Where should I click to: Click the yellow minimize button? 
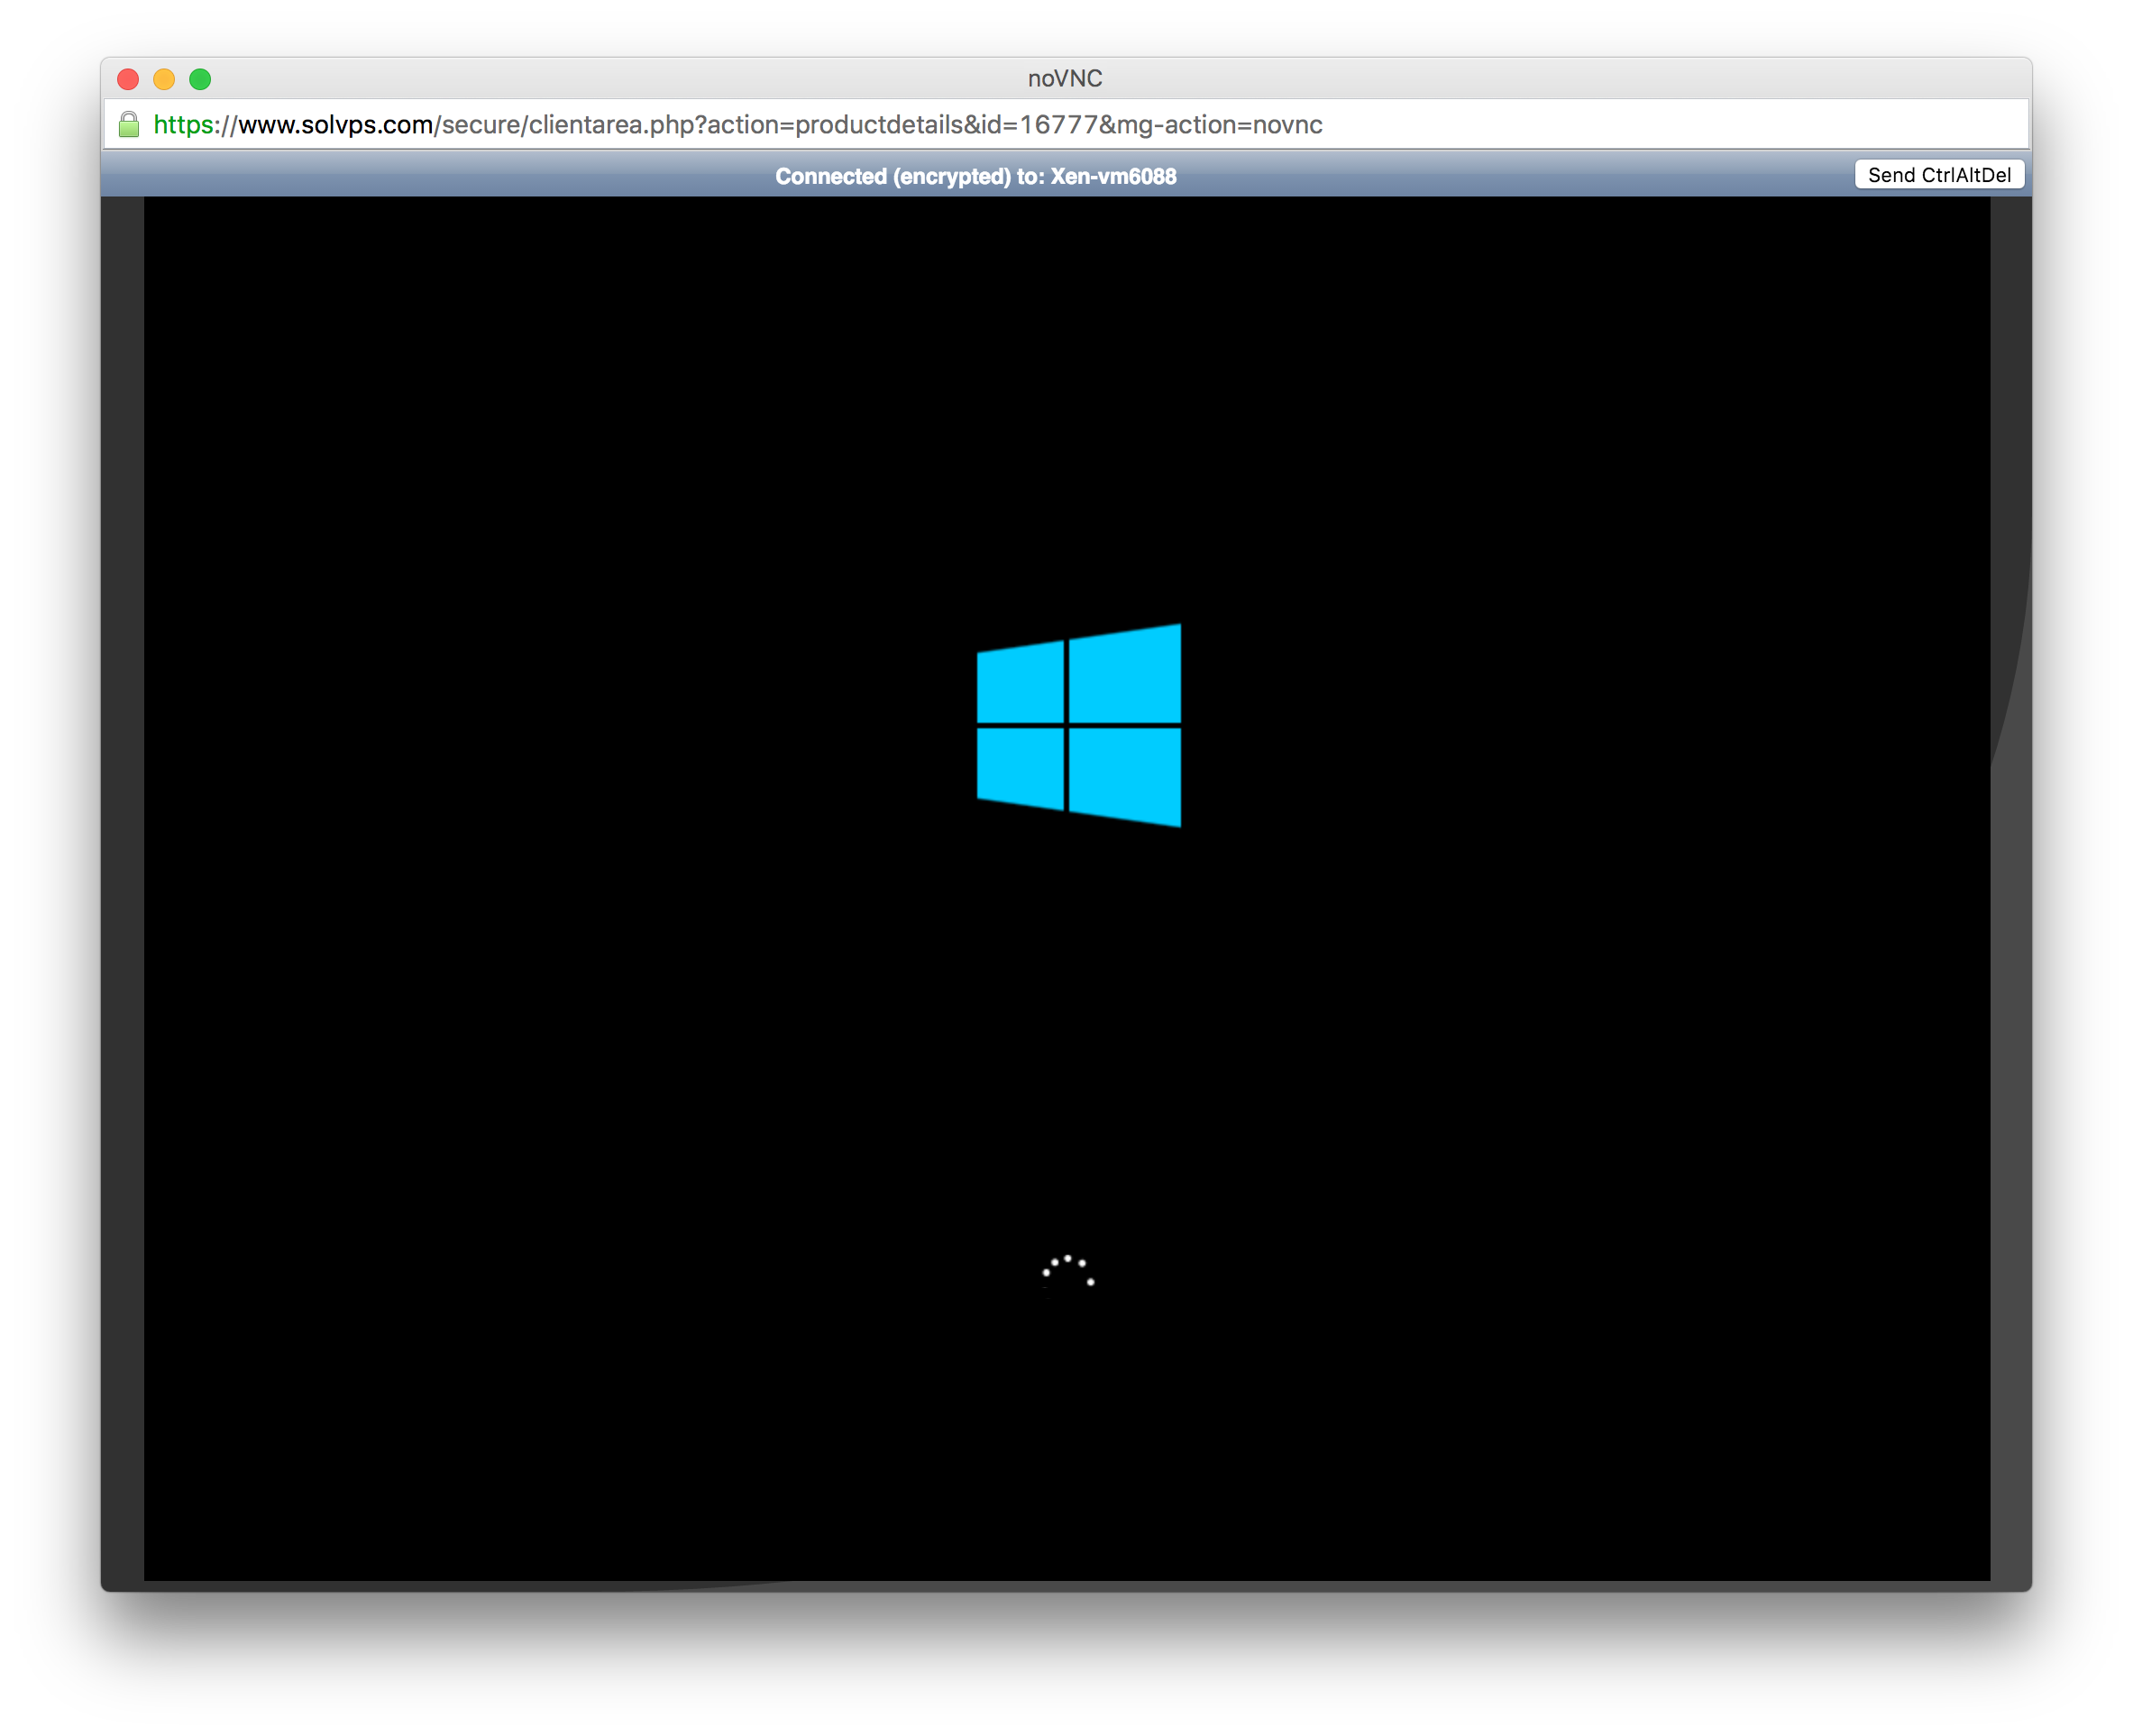(x=163, y=78)
